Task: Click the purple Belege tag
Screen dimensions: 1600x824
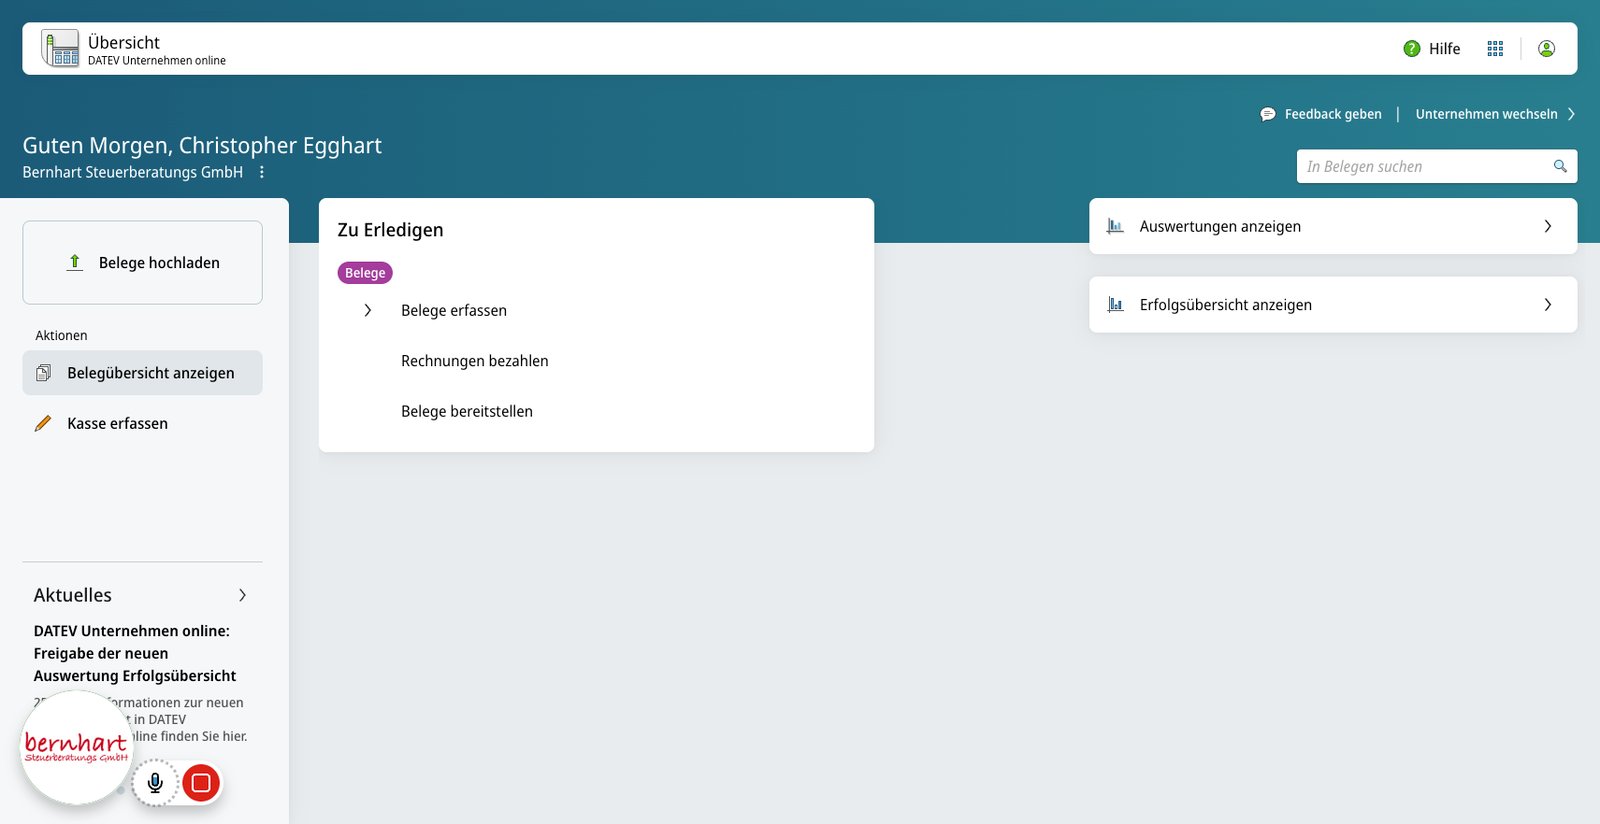Action: 365,273
